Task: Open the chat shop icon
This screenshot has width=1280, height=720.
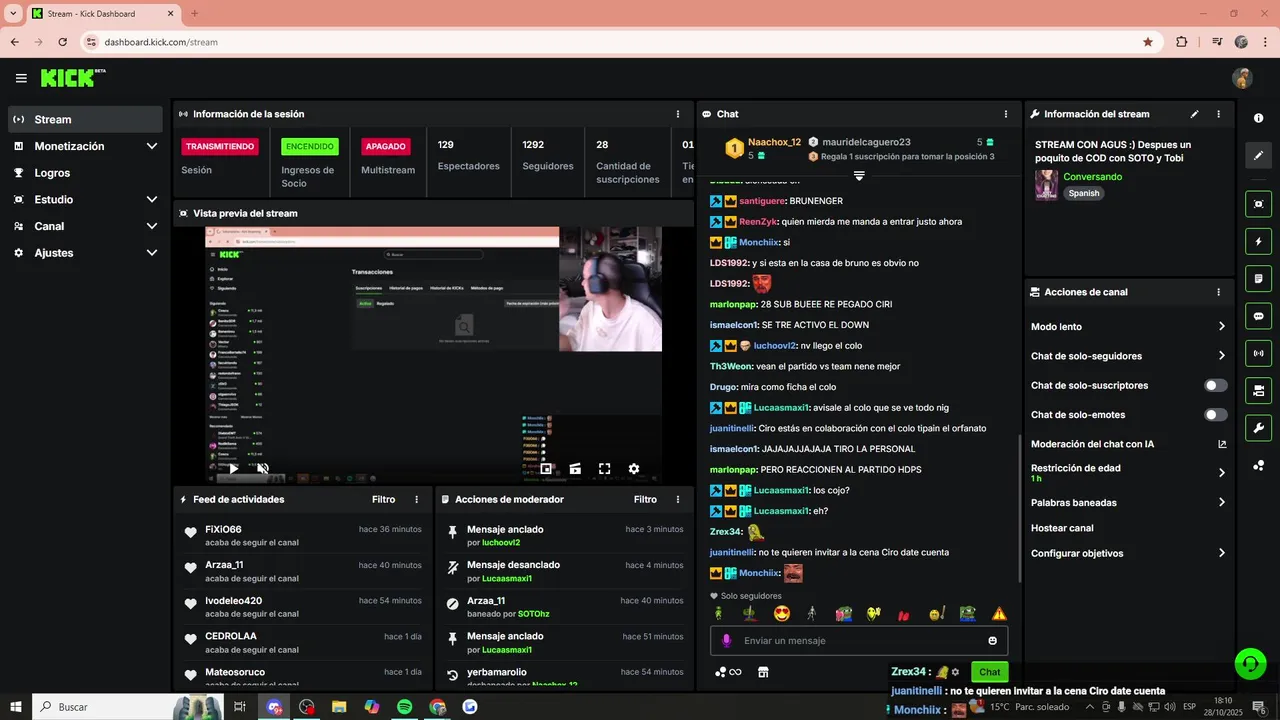Action: 763,672
